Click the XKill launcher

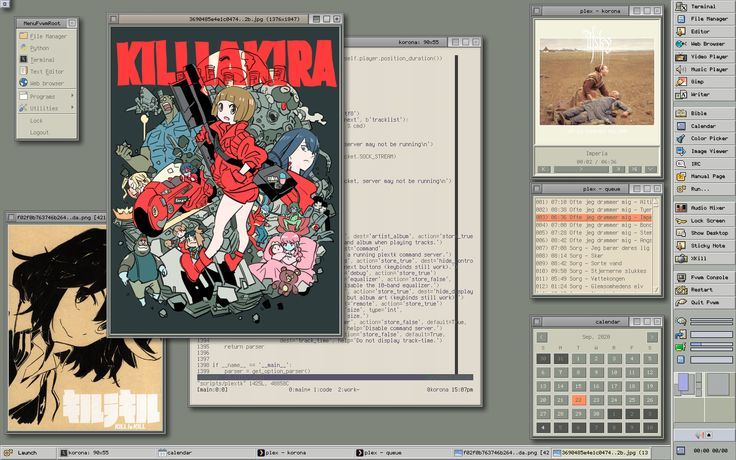[704, 257]
